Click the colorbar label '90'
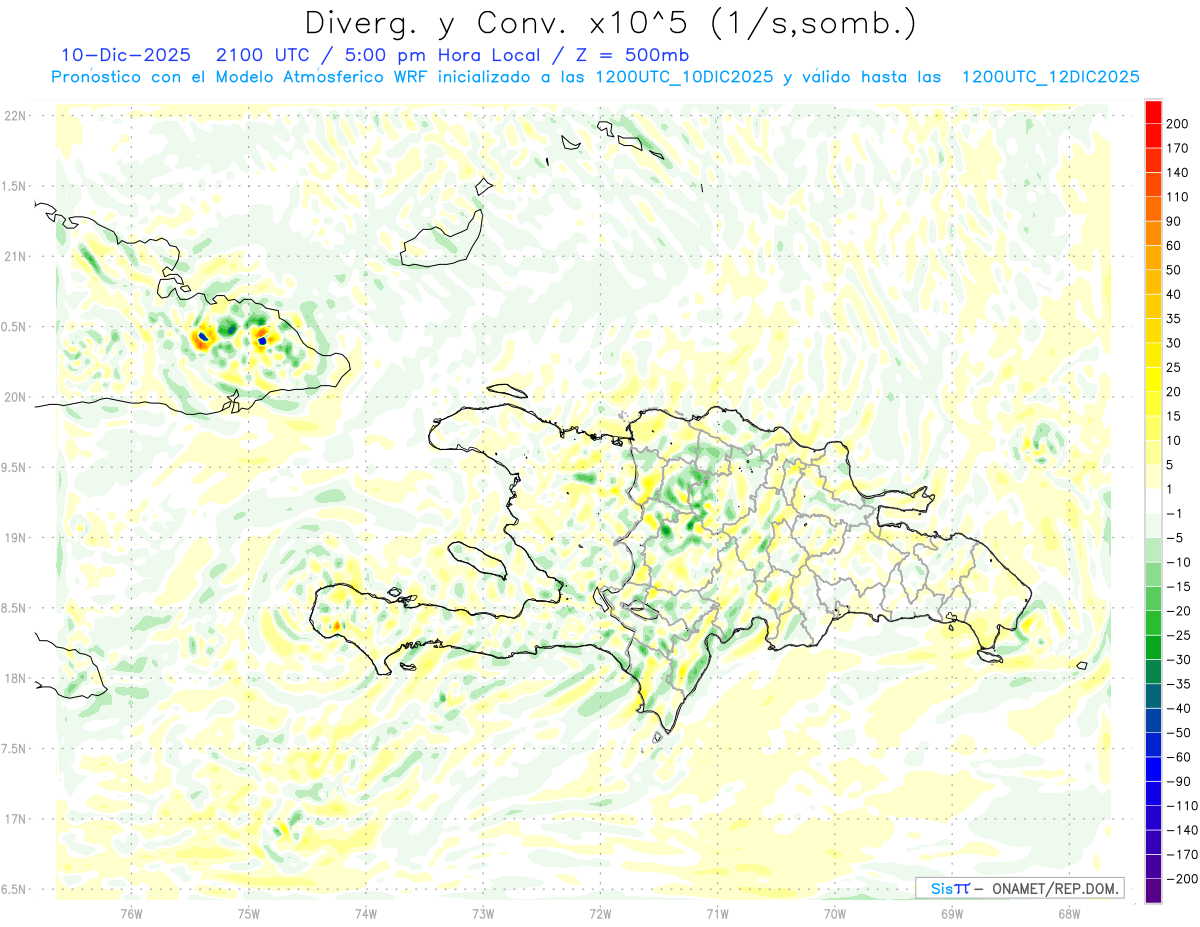 tap(1174, 221)
